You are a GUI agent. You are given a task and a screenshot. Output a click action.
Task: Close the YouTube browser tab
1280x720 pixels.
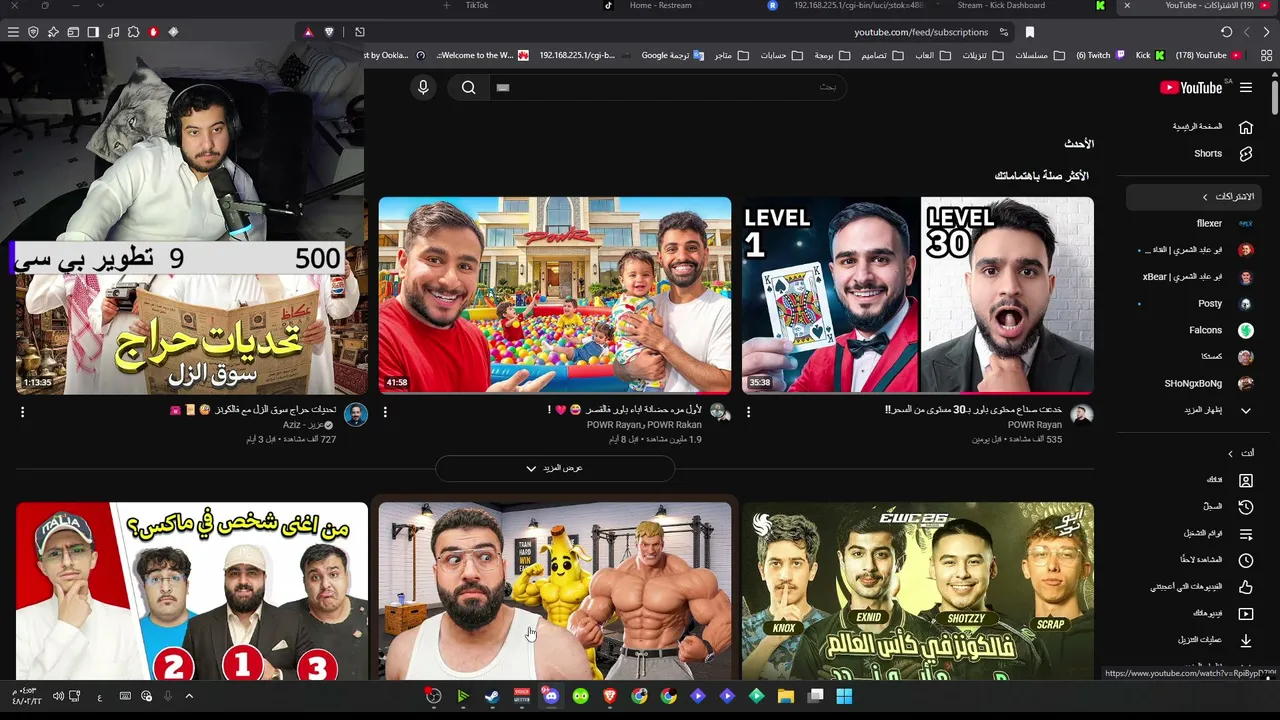[x=1127, y=6]
